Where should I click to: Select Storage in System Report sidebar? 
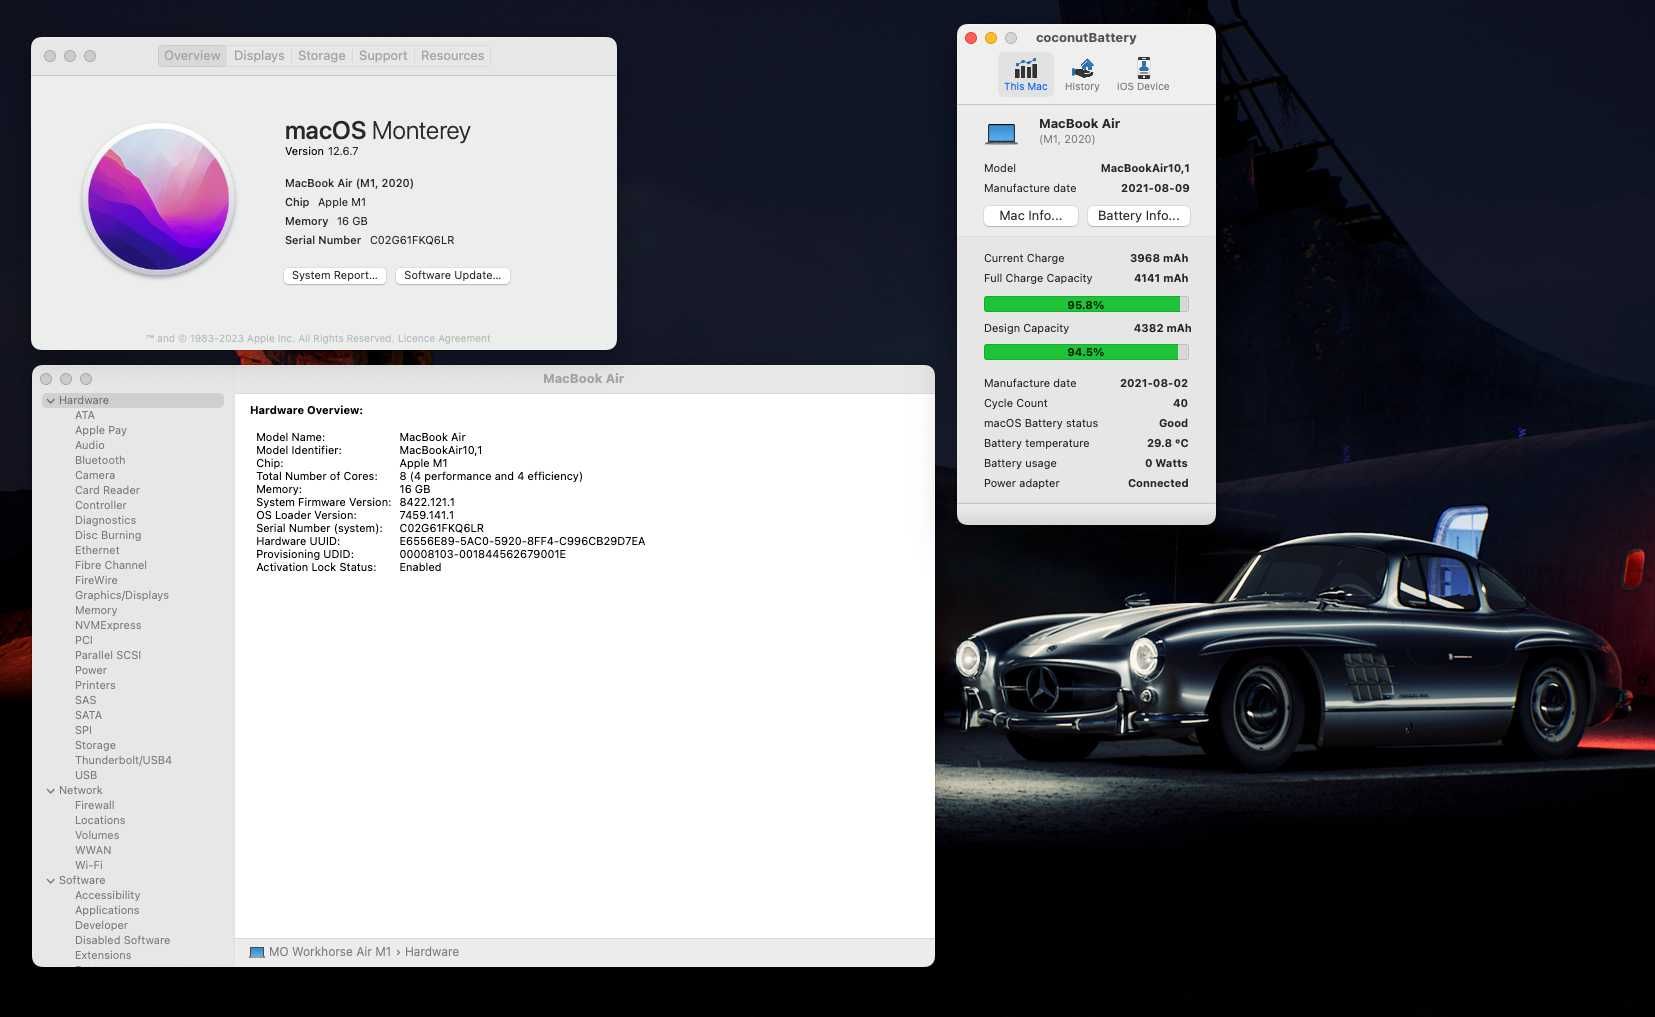[95, 745]
